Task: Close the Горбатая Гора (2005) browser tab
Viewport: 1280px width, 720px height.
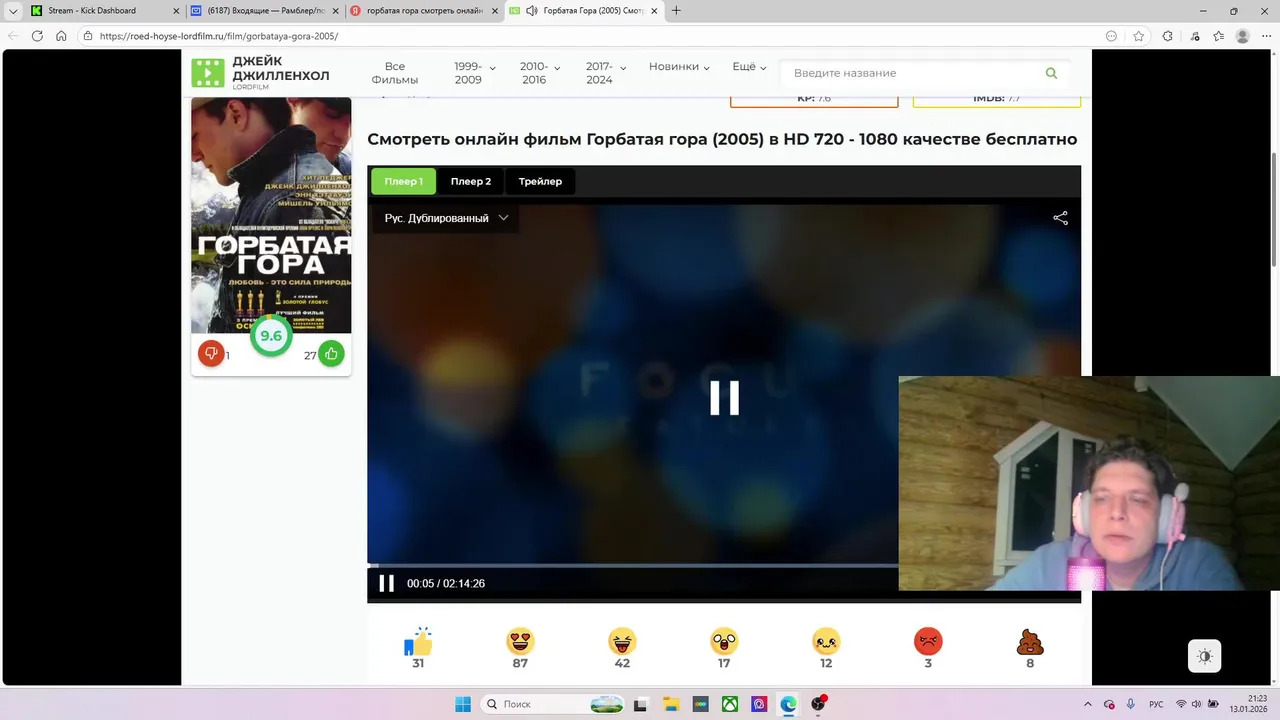Action: pos(654,11)
